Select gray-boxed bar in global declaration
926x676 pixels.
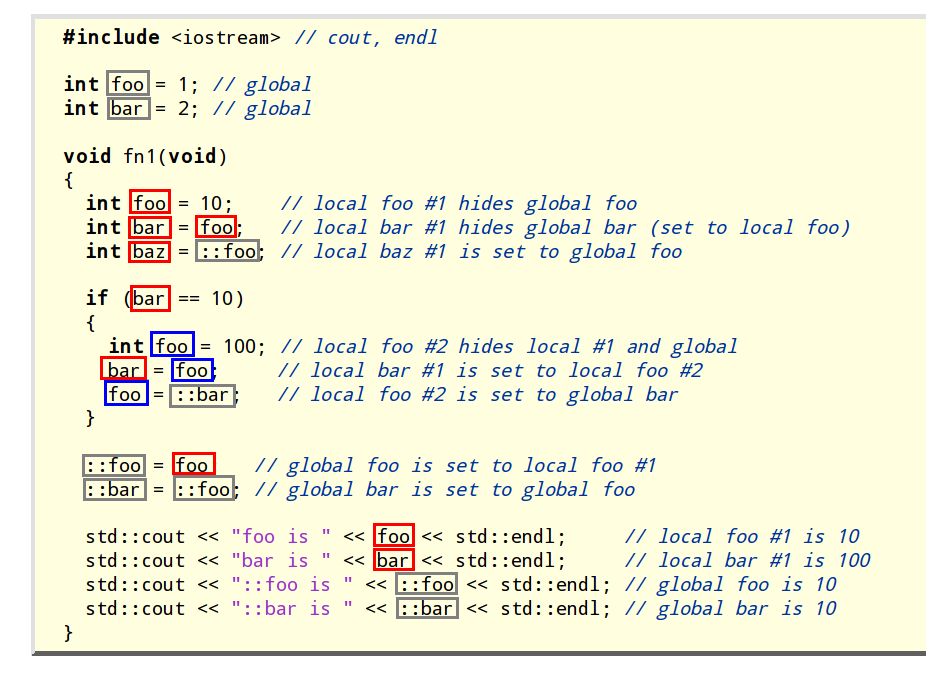(128, 109)
